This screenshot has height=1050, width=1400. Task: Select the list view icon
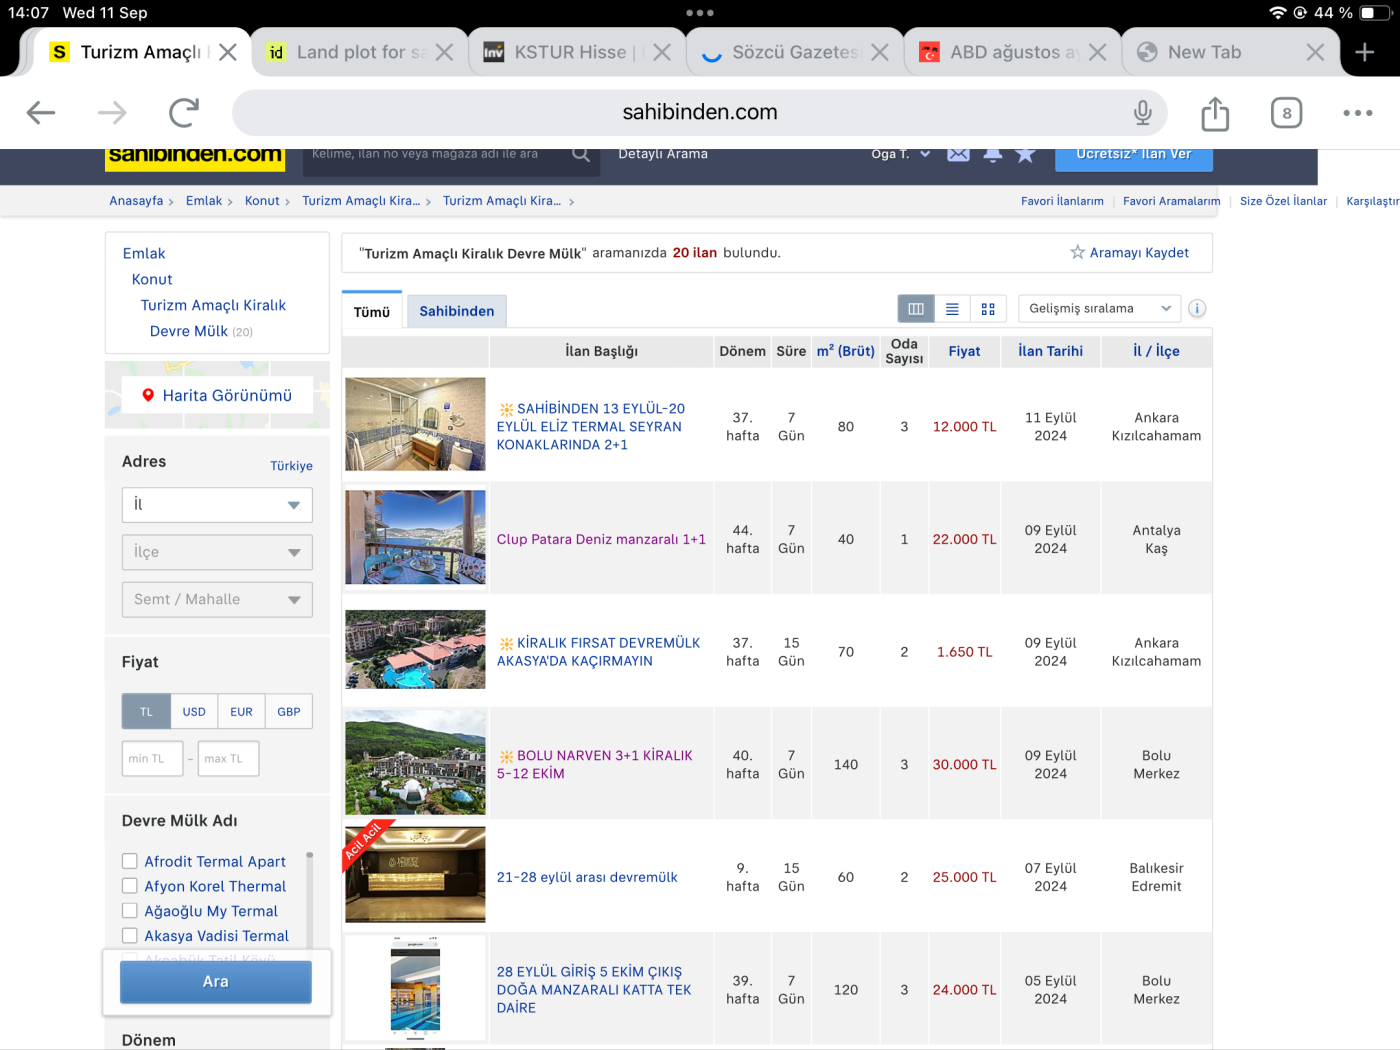pos(952,309)
